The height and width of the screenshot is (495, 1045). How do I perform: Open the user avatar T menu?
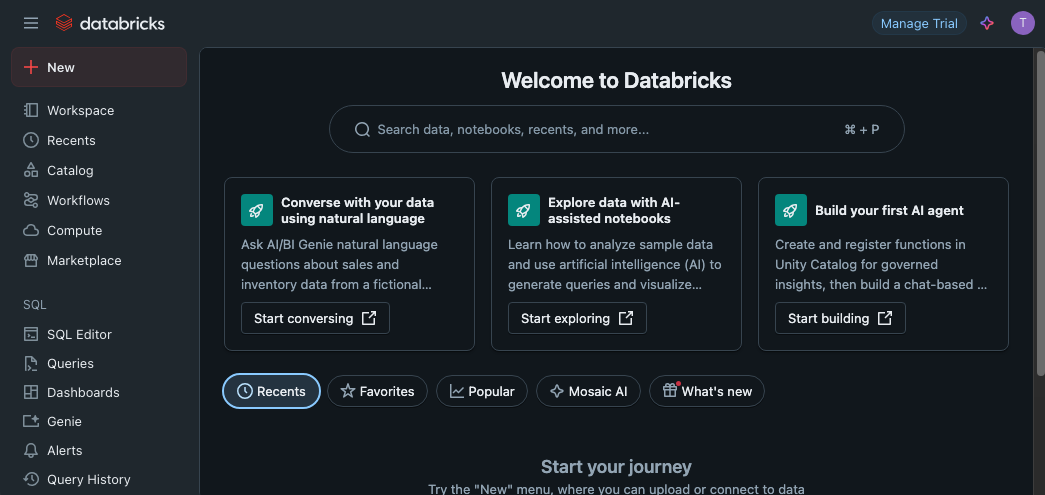click(x=1022, y=23)
